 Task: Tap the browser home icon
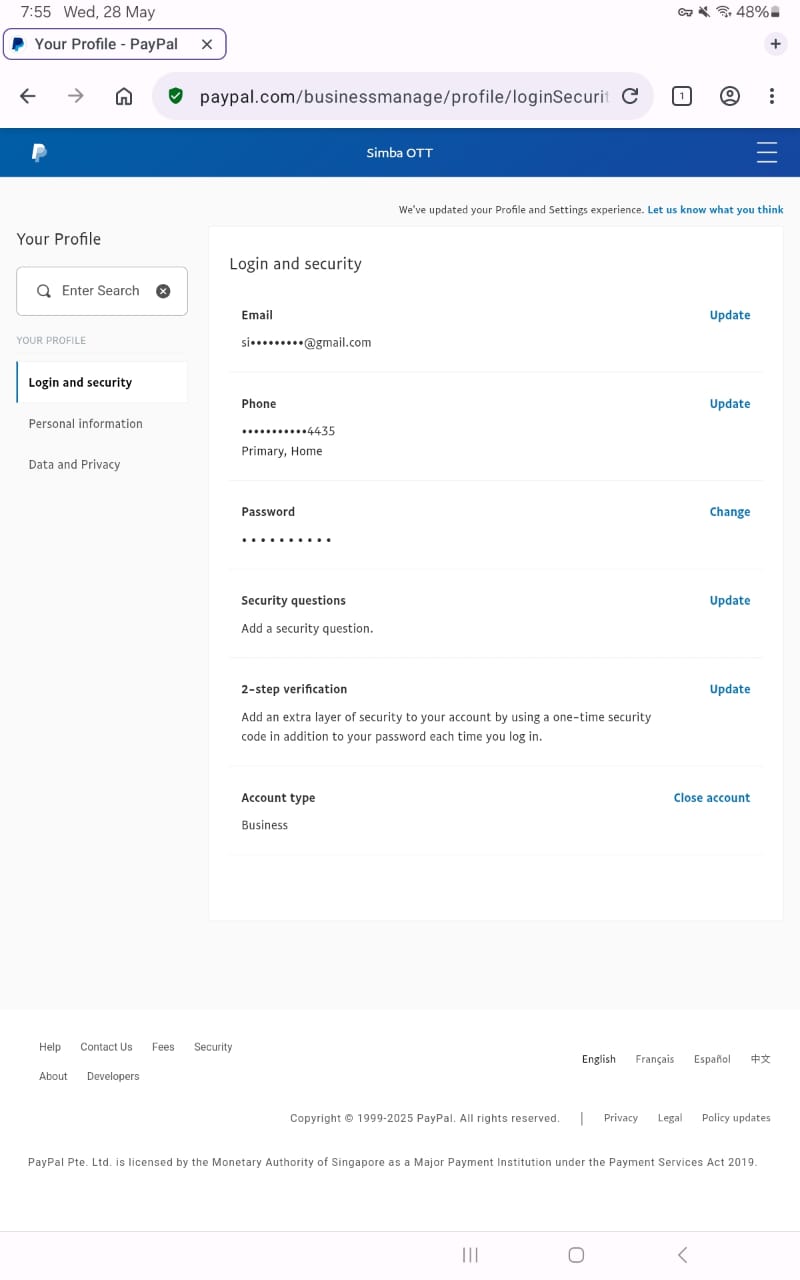point(124,96)
